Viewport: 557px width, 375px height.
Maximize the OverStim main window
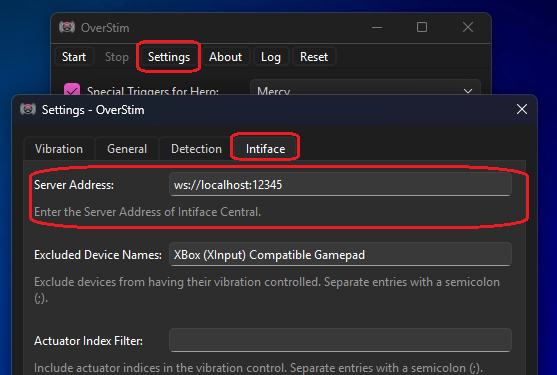pyautogui.click(x=422, y=27)
